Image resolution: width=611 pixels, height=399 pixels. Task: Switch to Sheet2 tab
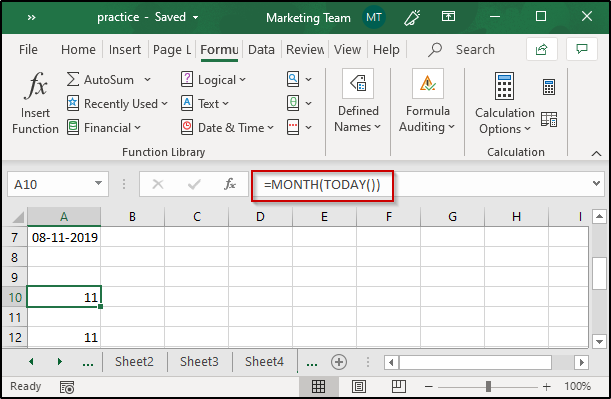[x=134, y=362]
